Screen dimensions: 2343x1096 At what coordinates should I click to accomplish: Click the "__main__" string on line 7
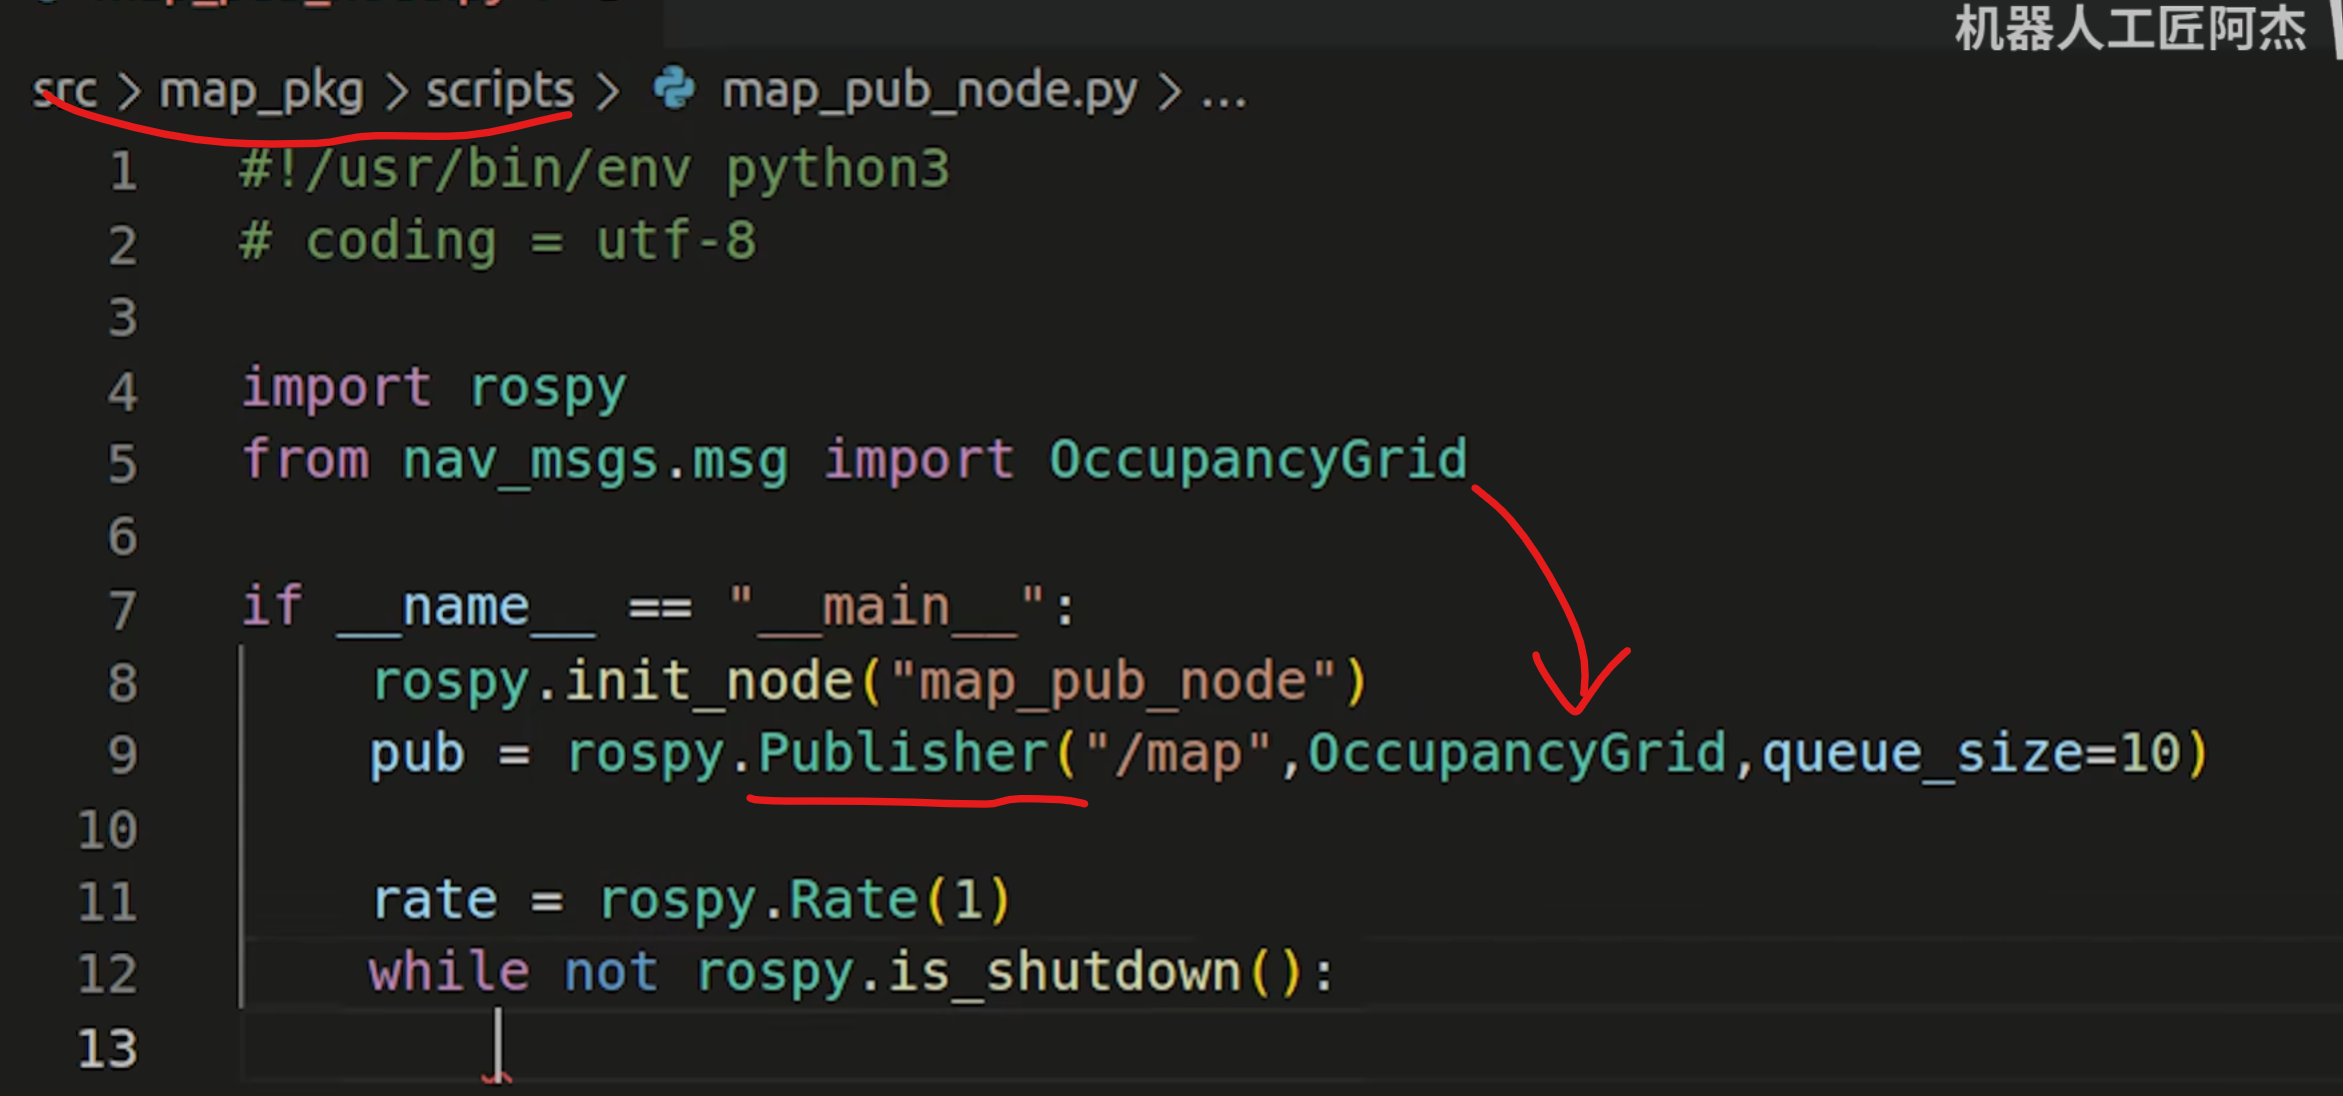point(886,607)
